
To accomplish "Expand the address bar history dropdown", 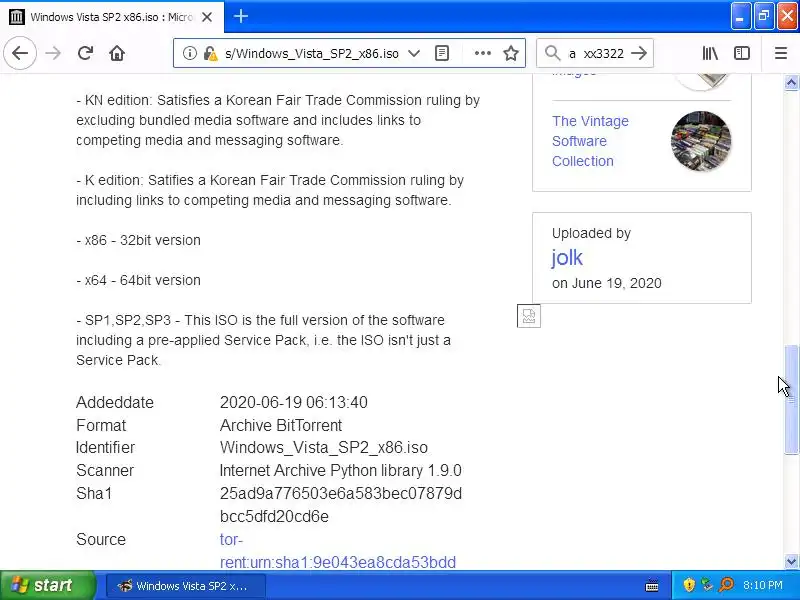I will point(414,53).
